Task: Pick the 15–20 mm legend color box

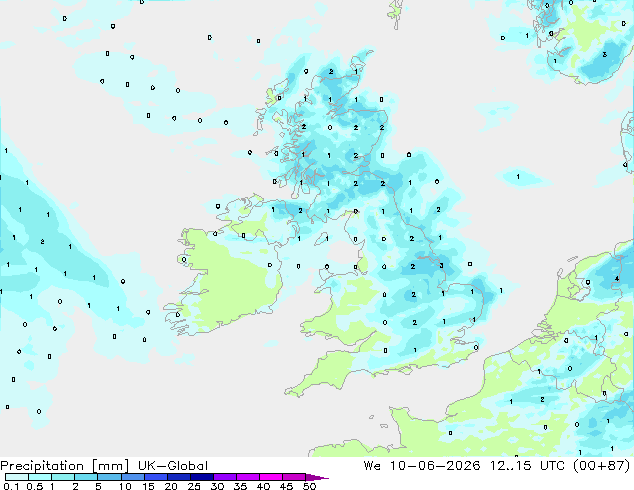Action: (x=155, y=477)
